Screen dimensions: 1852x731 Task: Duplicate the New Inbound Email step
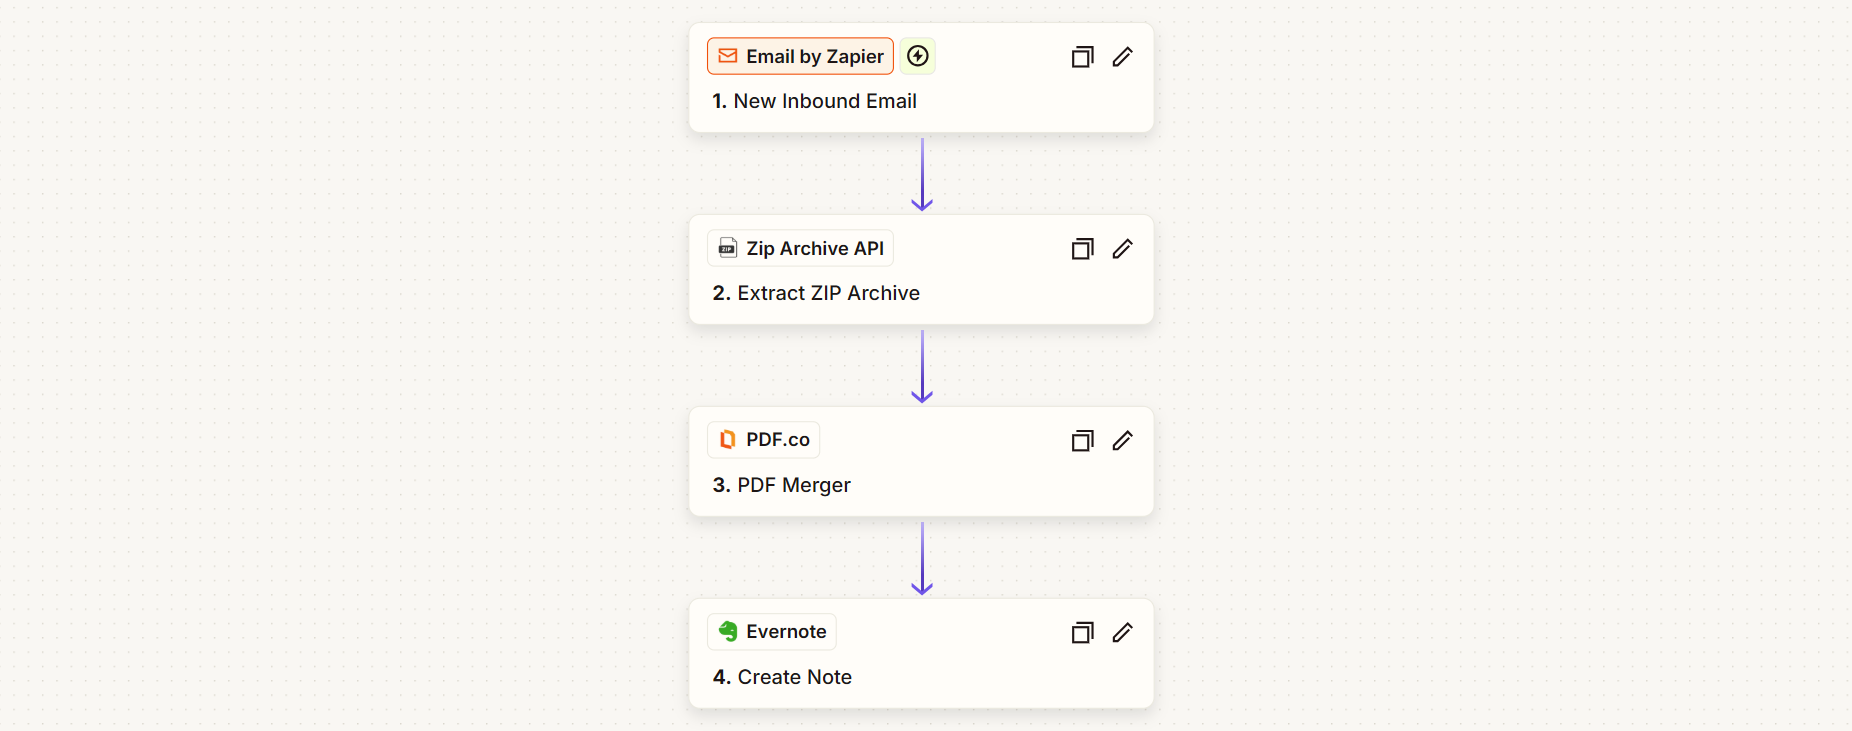point(1082,57)
